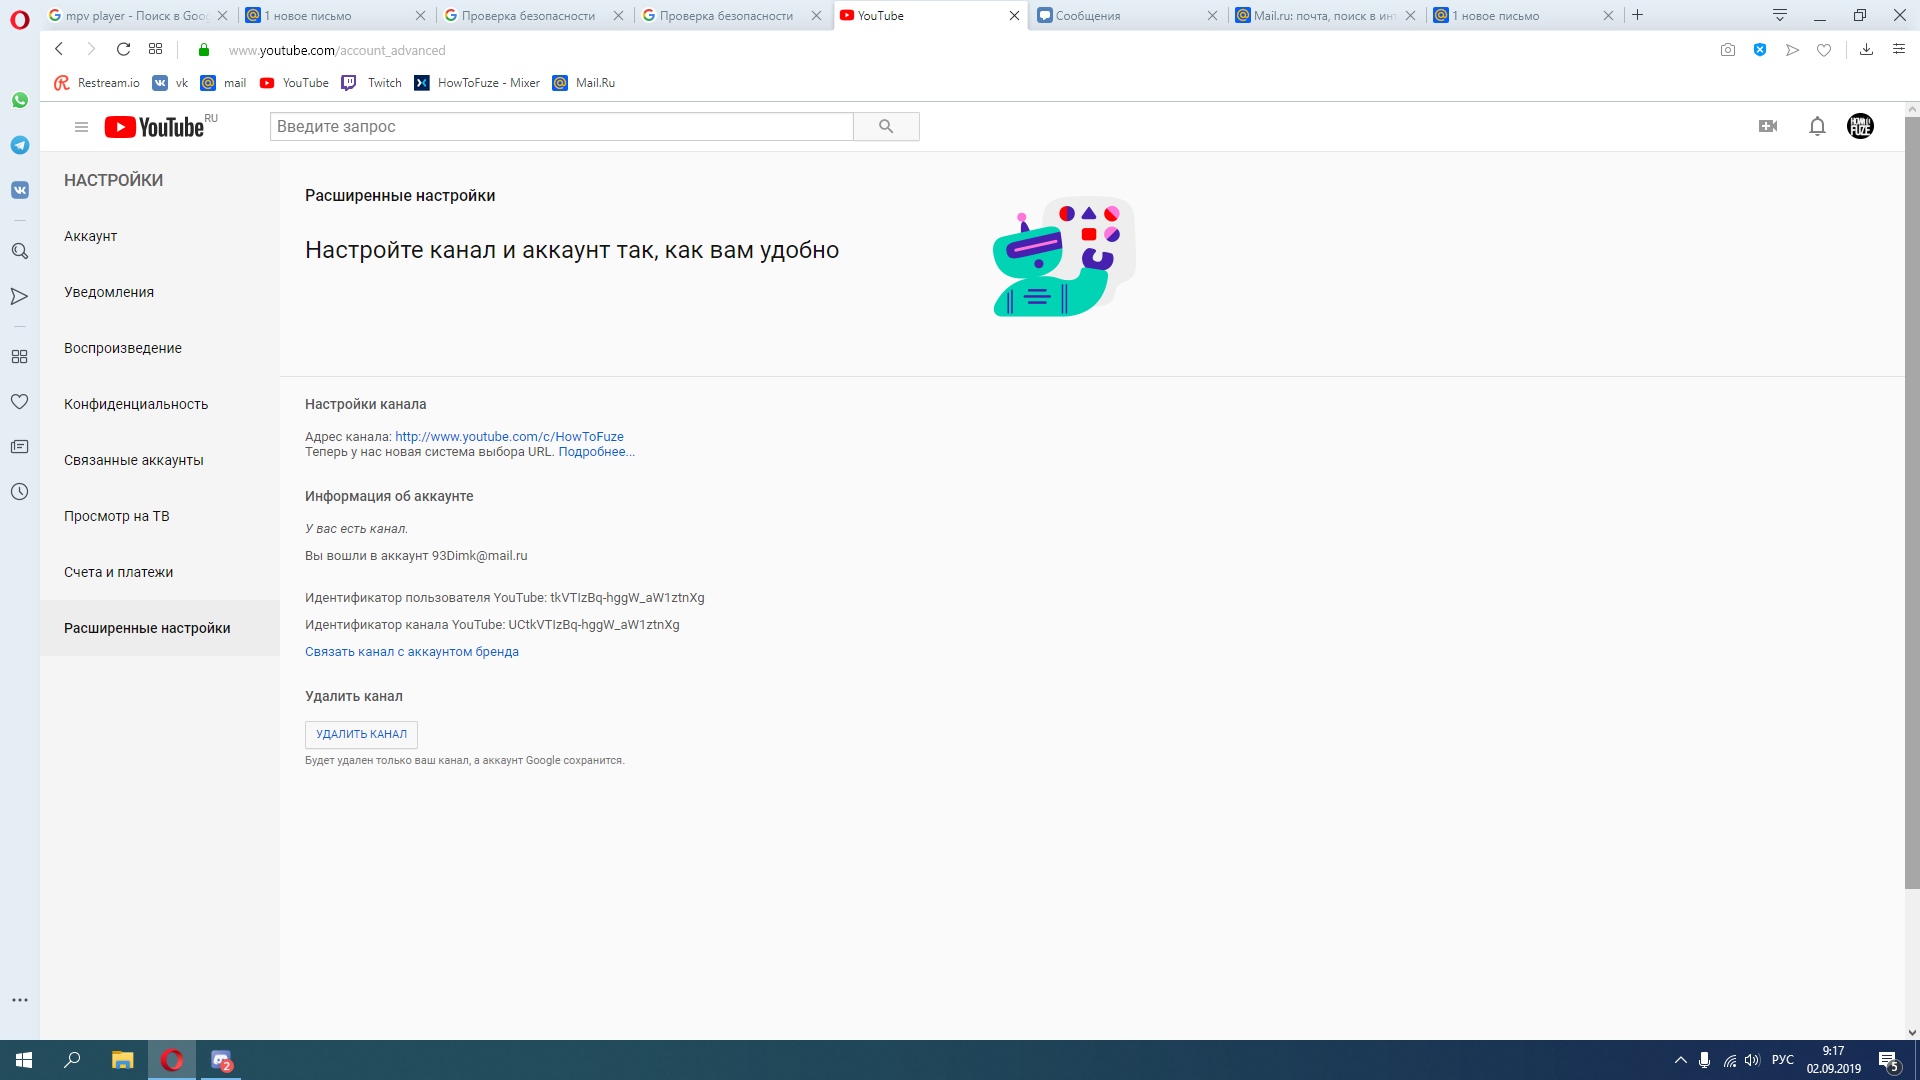
Task: Click the YouTube account avatar icon
Action: click(1861, 125)
